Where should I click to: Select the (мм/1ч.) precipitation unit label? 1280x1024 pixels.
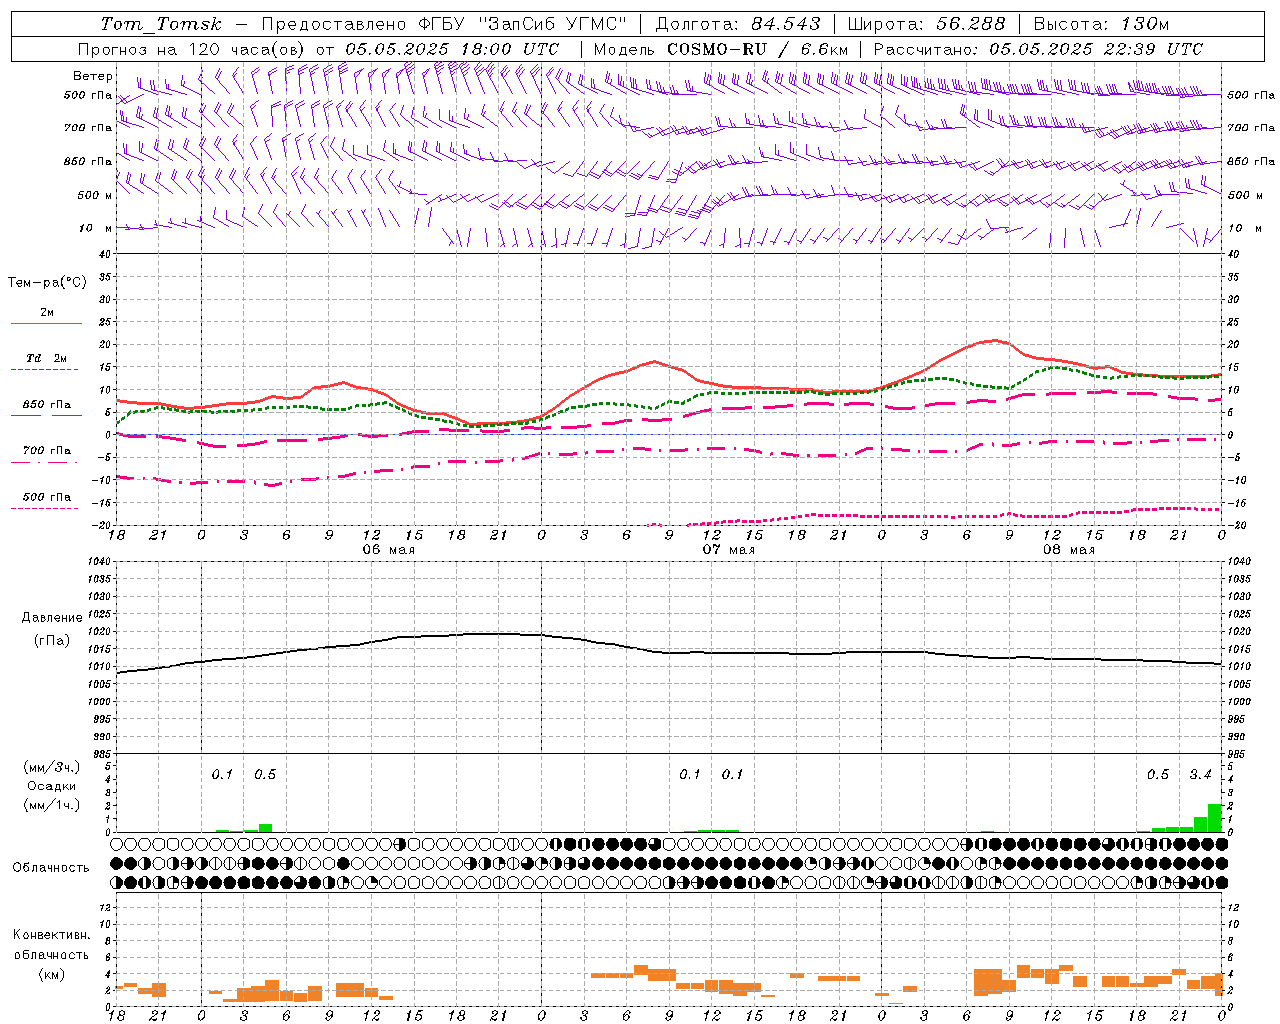[52, 805]
